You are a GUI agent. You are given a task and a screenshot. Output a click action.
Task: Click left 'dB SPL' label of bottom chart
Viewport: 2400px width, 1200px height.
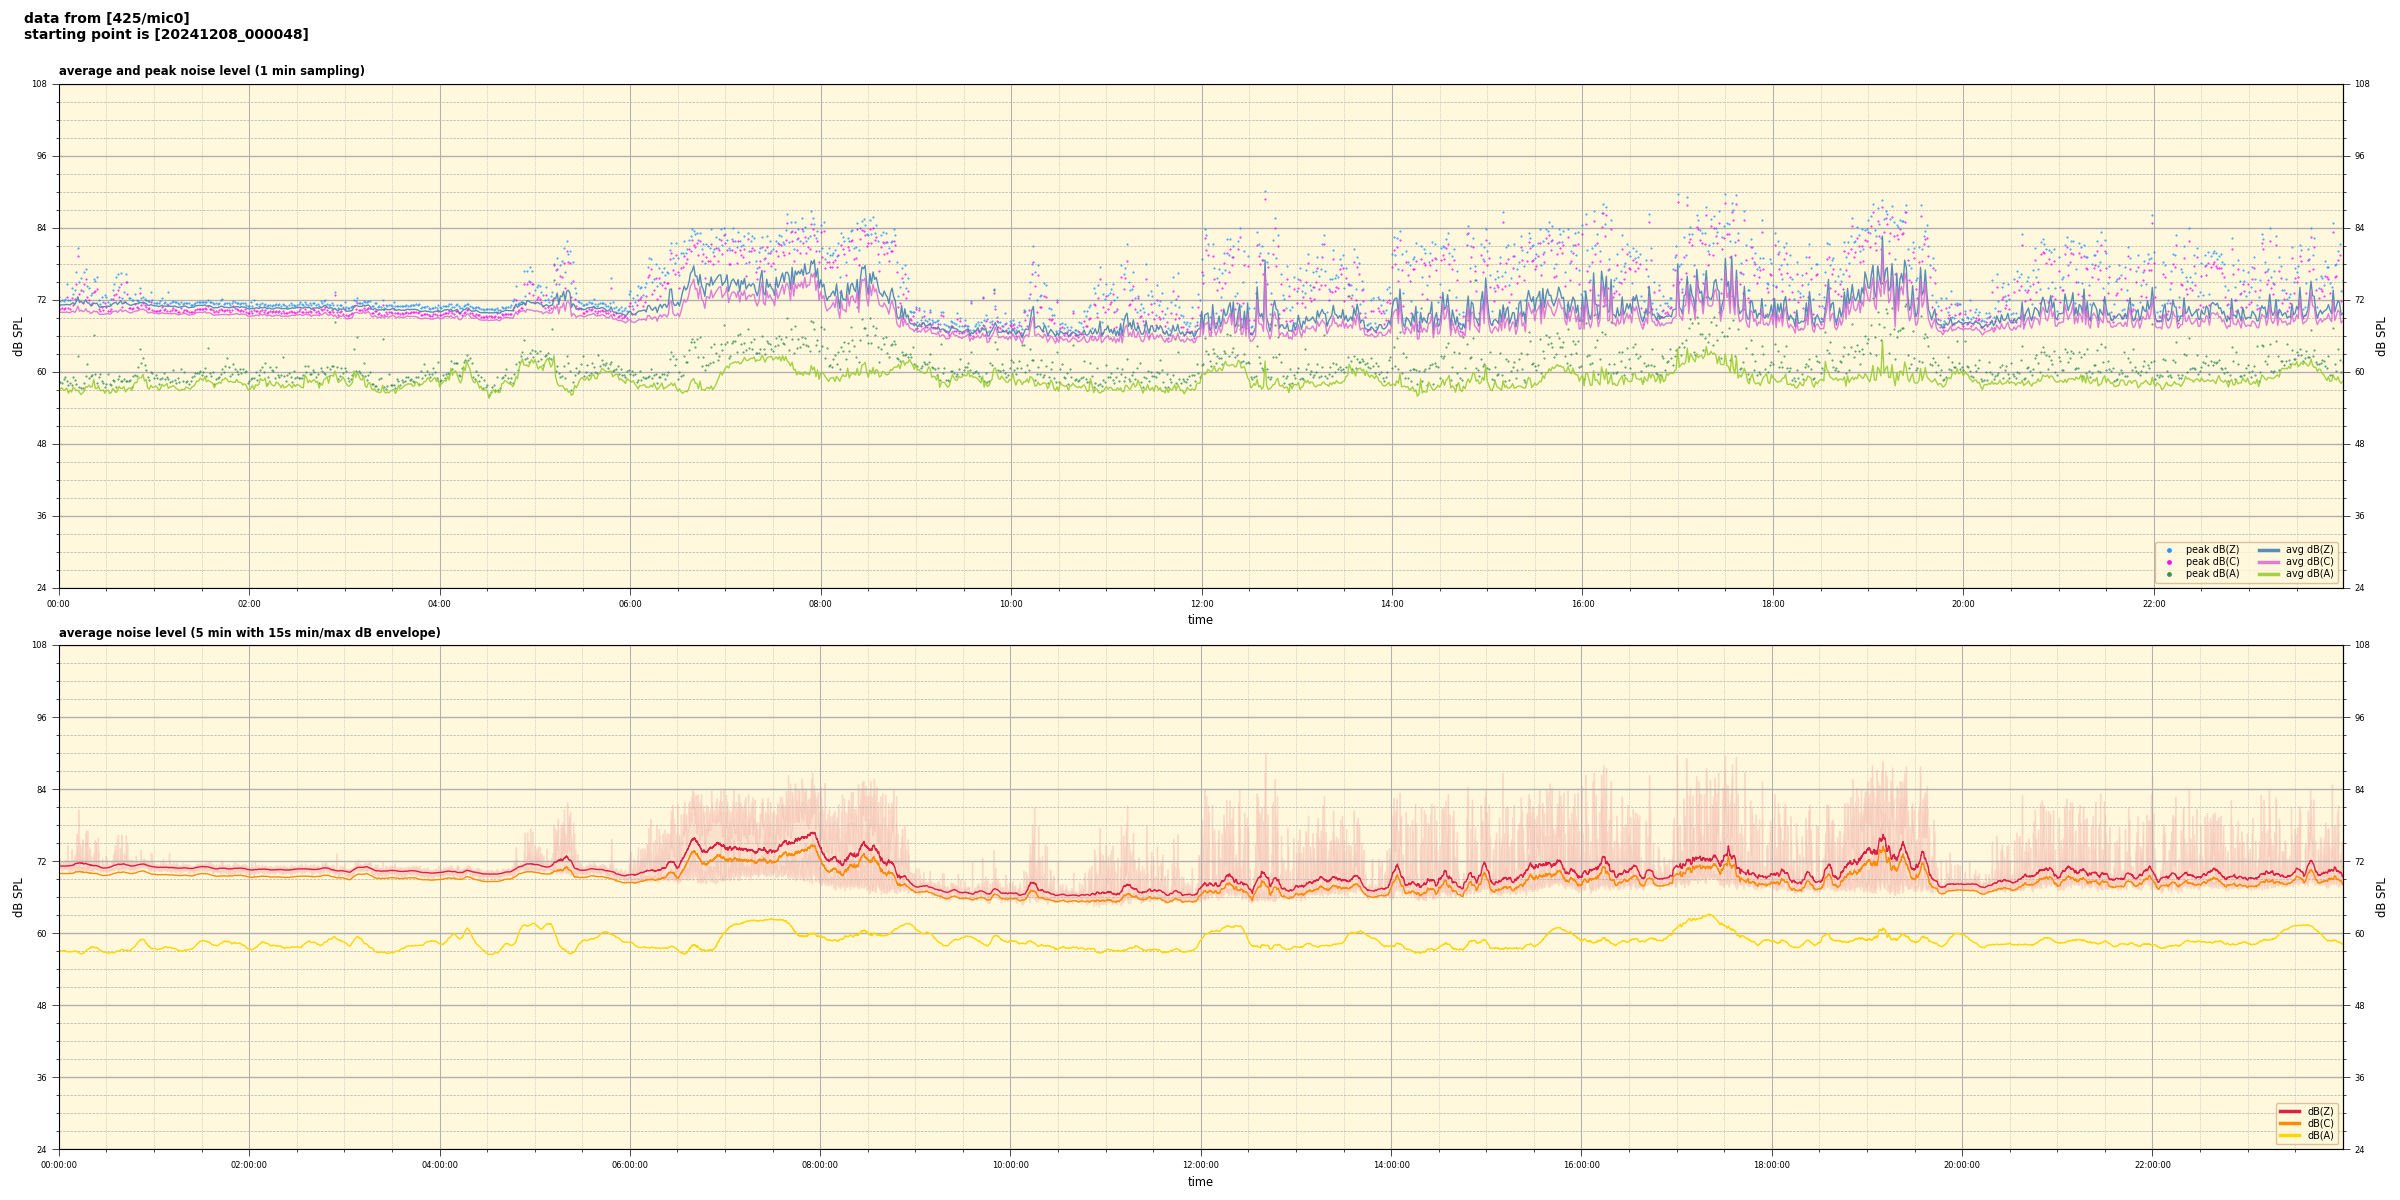(x=18, y=897)
